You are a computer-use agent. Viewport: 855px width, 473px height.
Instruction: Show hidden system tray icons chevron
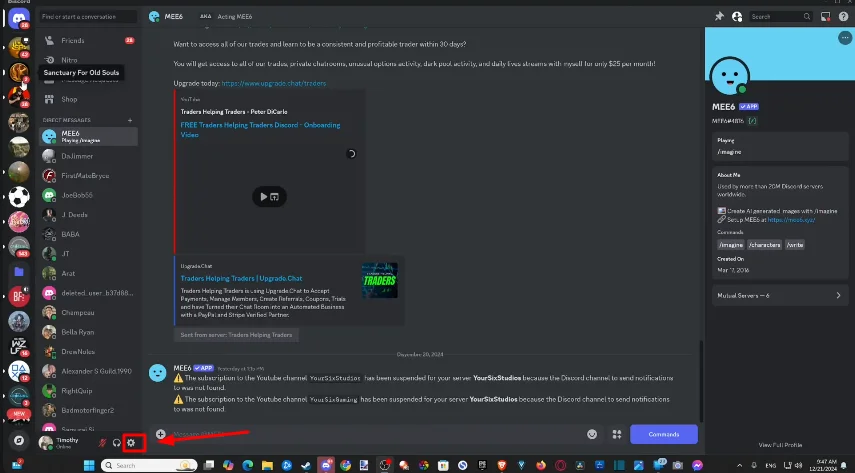click(x=739, y=465)
